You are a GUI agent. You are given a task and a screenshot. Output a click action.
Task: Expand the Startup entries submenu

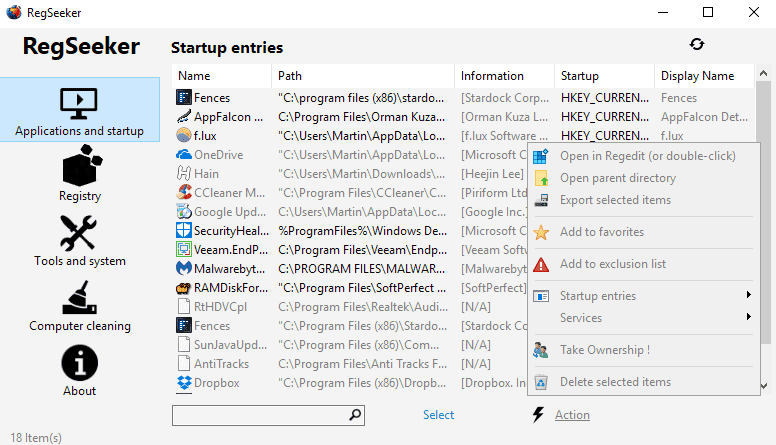pos(644,296)
